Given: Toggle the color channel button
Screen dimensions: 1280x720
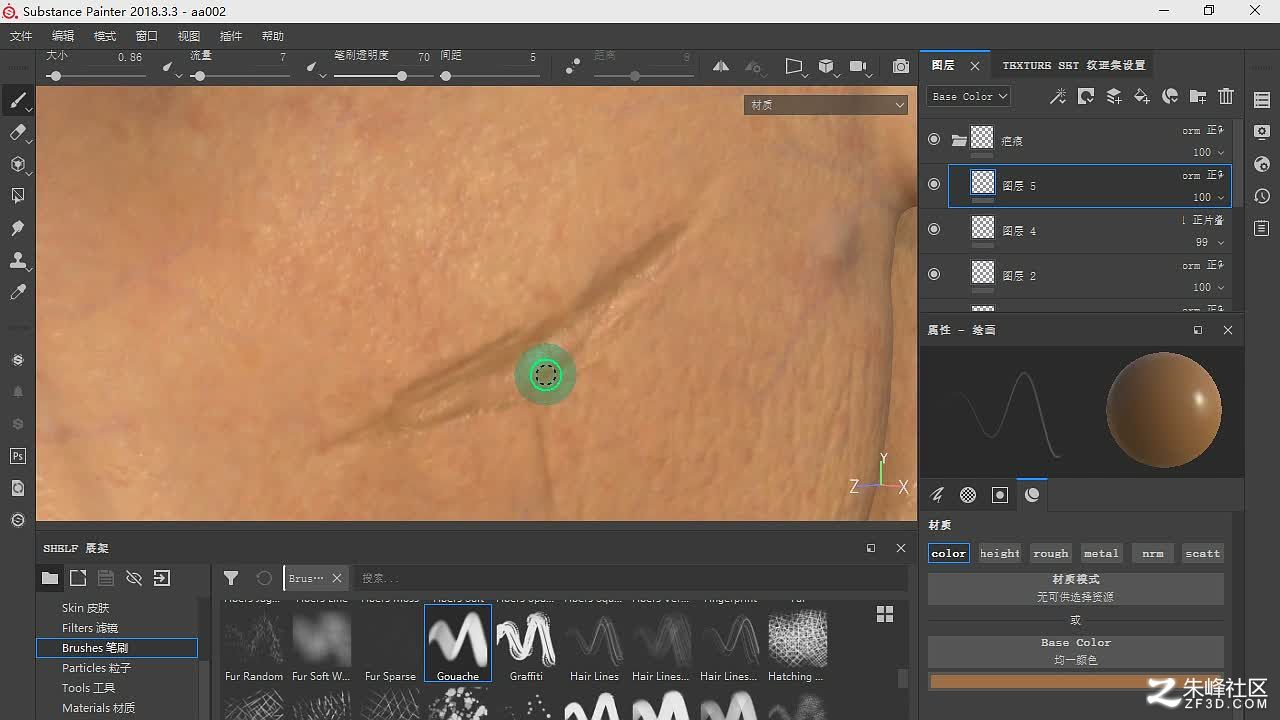Looking at the screenshot, I should (949, 553).
